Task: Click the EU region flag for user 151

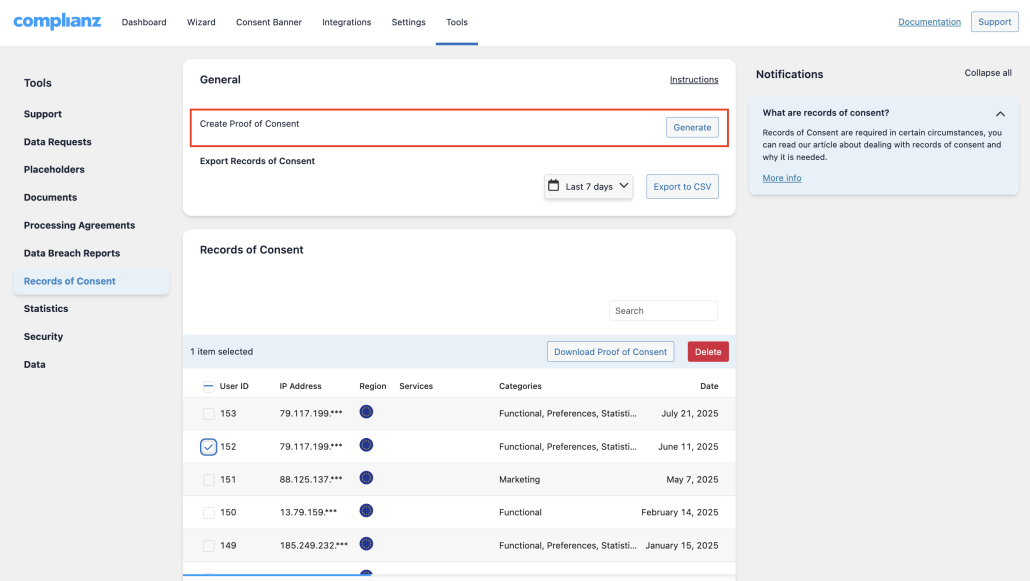Action: pos(367,478)
